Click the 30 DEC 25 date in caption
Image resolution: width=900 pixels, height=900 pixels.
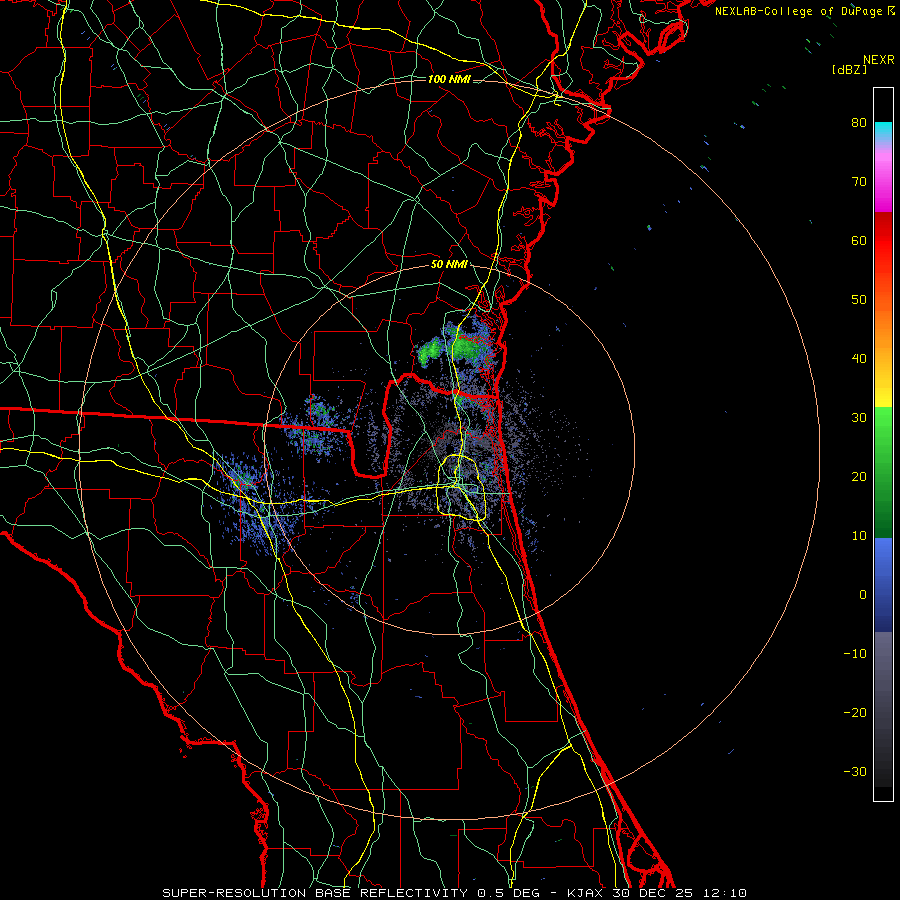tap(654, 893)
